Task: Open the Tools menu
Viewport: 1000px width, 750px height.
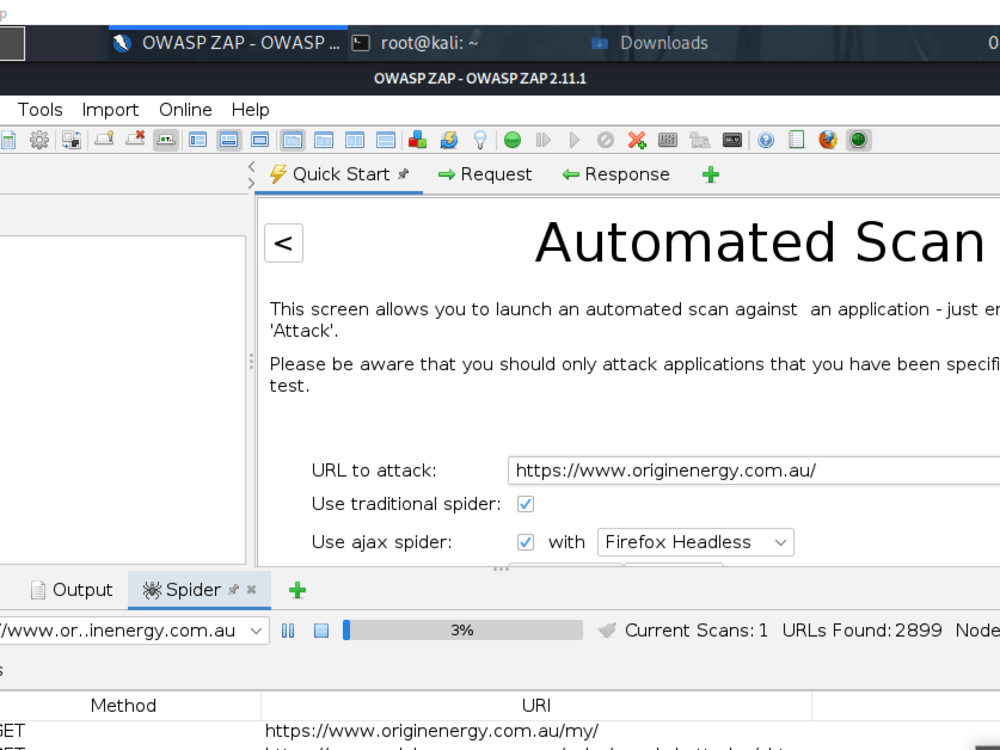Action: pos(40,110)
